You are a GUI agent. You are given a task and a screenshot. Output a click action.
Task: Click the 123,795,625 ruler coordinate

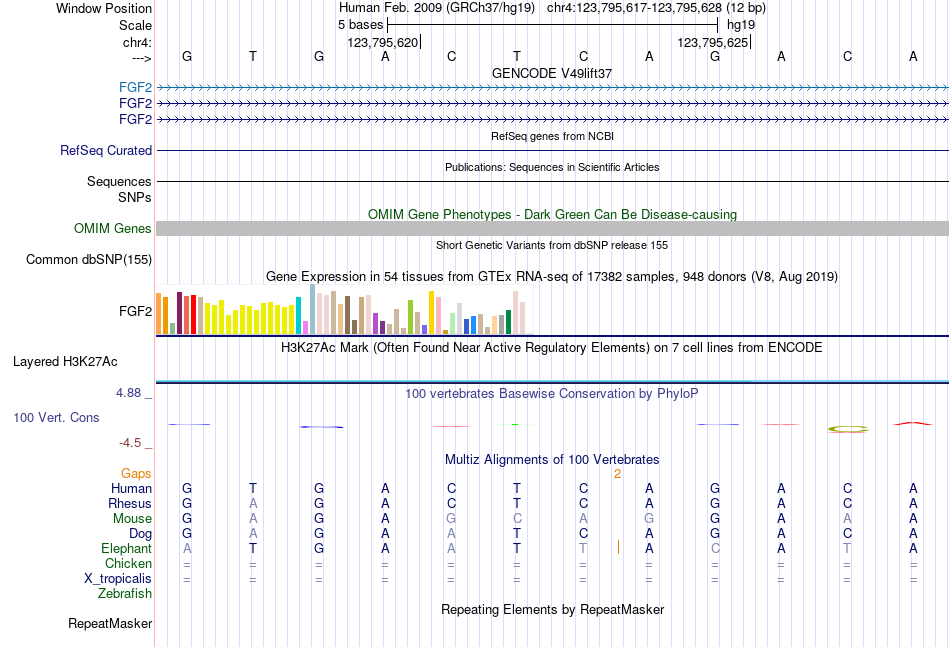tap(713, 42)
